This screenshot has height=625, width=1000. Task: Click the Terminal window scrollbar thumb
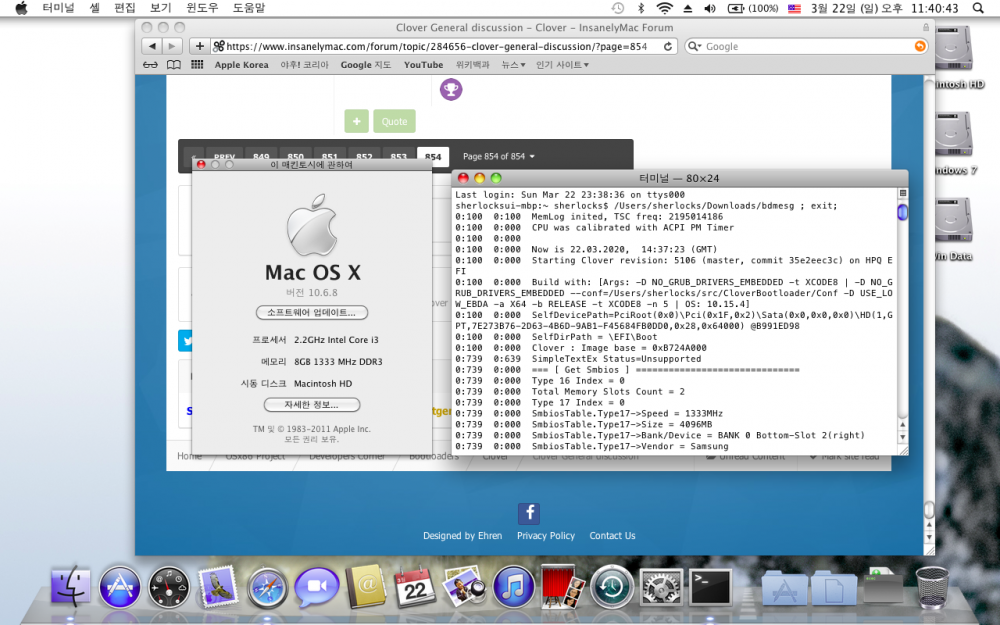coord(902,212)
